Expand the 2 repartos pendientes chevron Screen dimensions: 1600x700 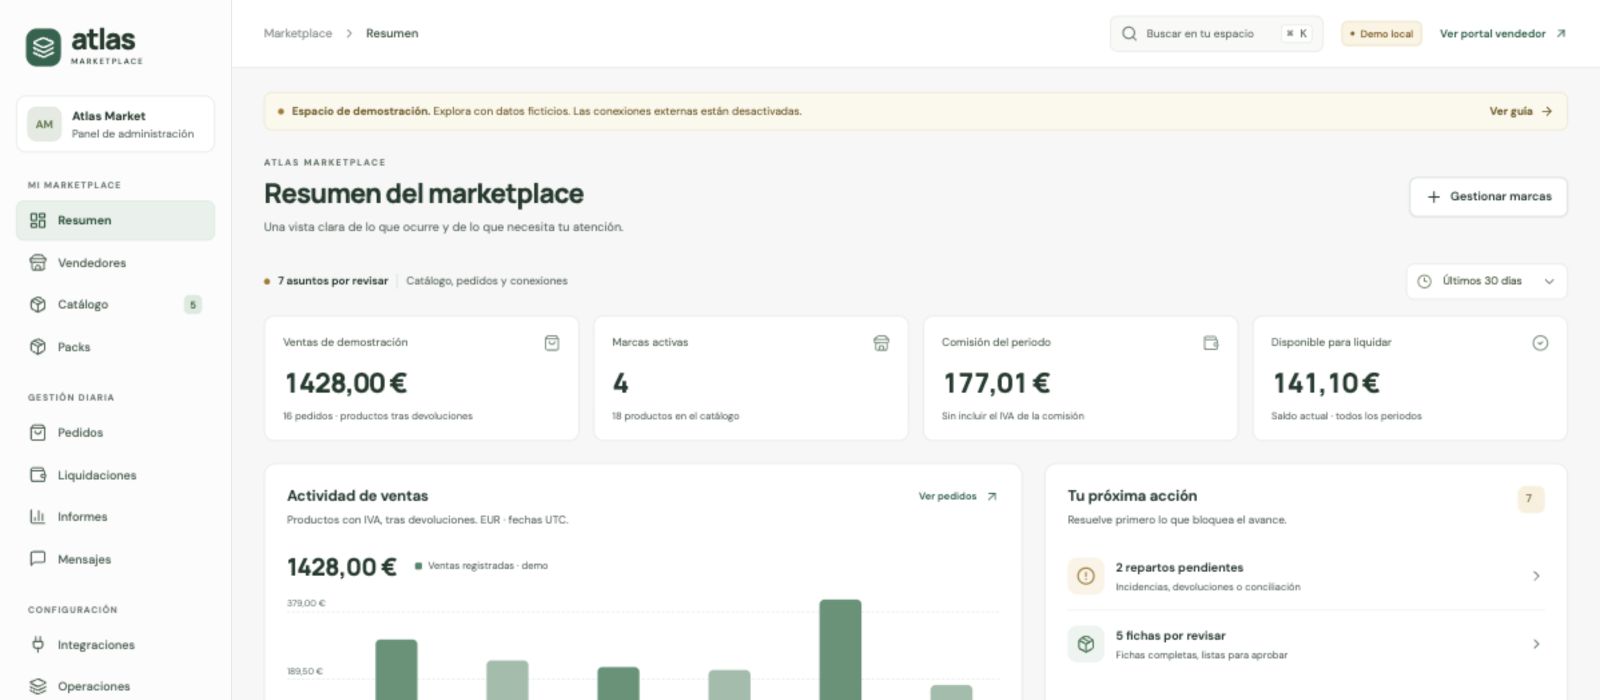[x=1536, y=576]
